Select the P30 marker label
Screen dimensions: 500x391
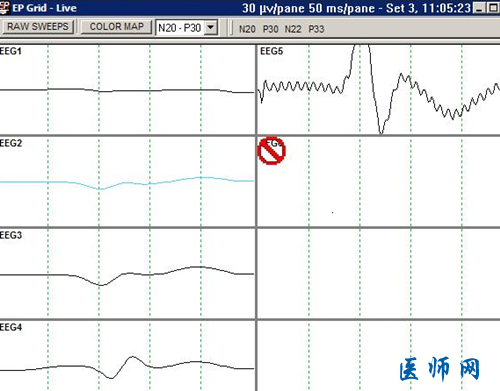pyautogui.click(x=270, y=29)
